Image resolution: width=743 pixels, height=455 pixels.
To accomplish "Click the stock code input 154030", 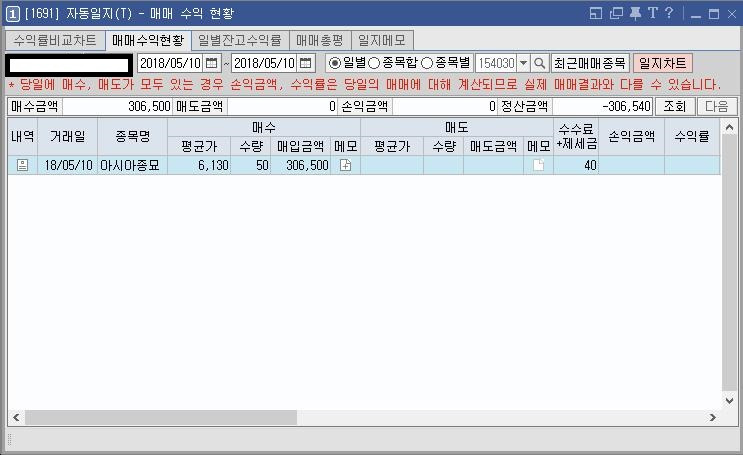I will (496, 63).
